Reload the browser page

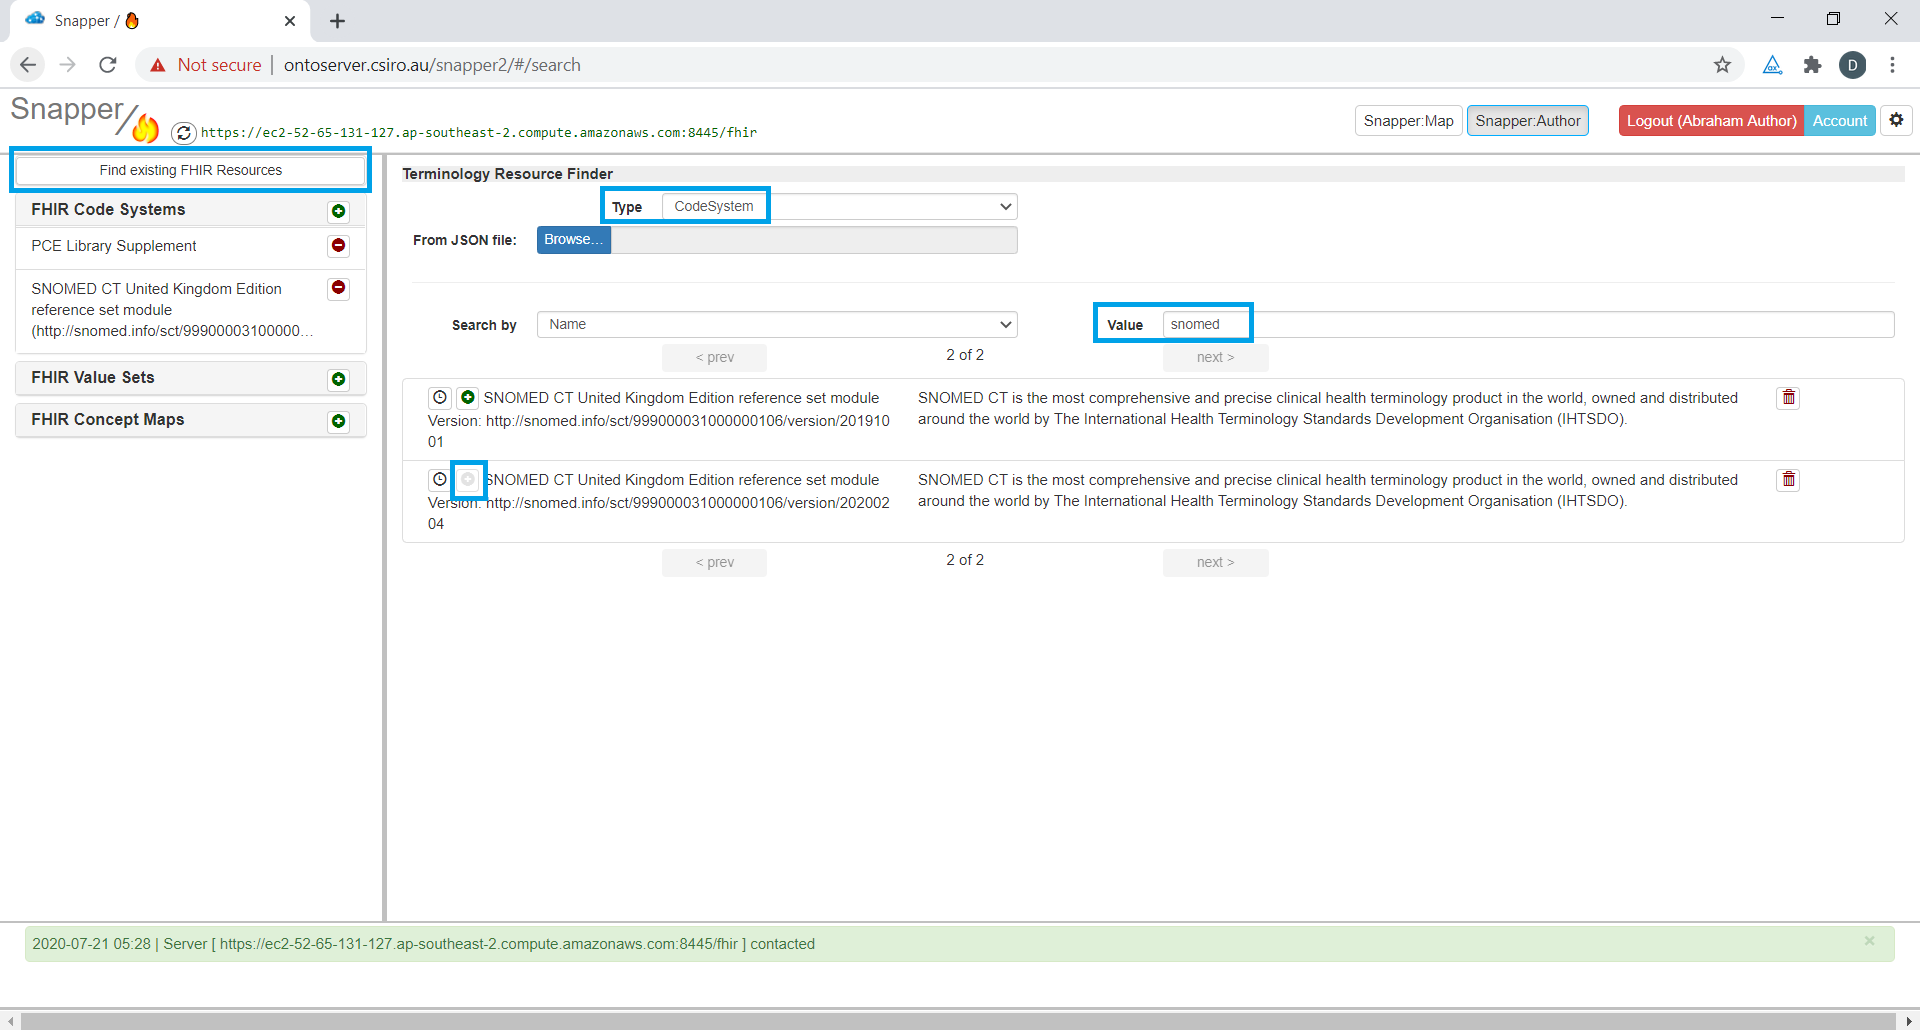point(108,65)
